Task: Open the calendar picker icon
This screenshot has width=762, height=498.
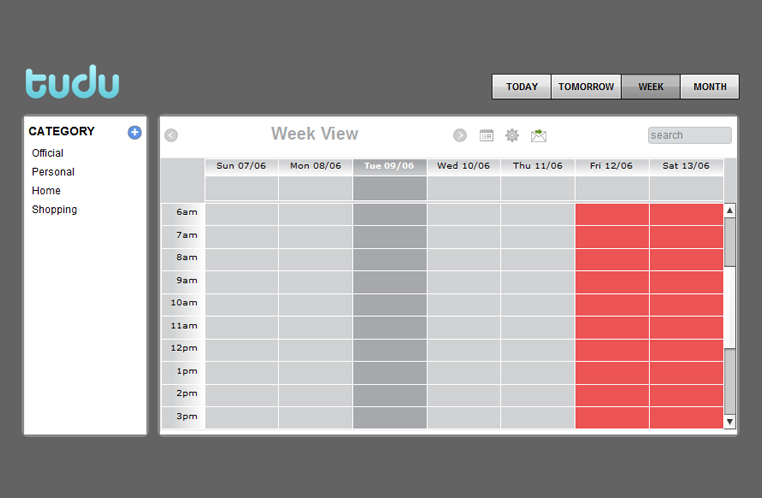Action: [x=487, y=135]
